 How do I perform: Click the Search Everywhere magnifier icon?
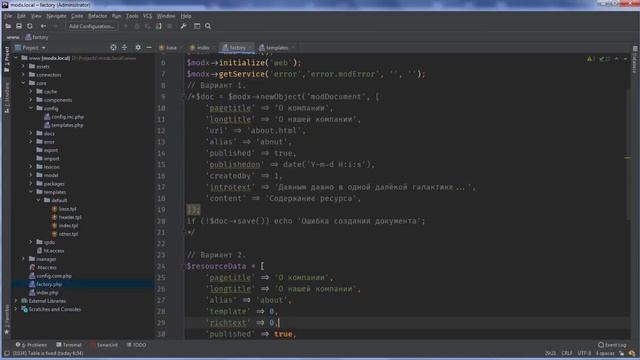click(208, 26)
